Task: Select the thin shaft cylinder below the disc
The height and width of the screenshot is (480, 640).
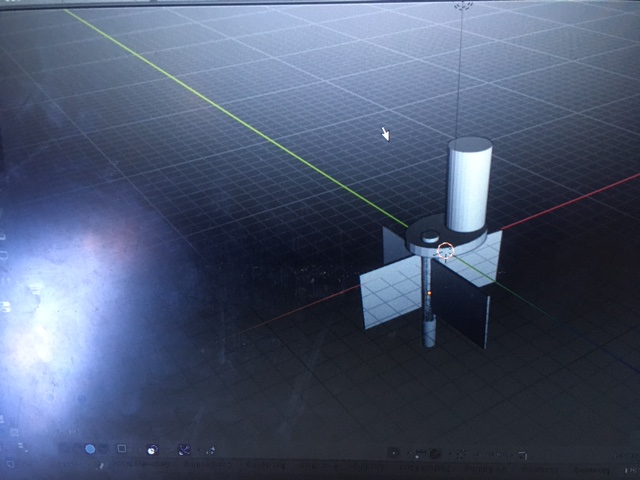Action: click(x=427, y=302)
